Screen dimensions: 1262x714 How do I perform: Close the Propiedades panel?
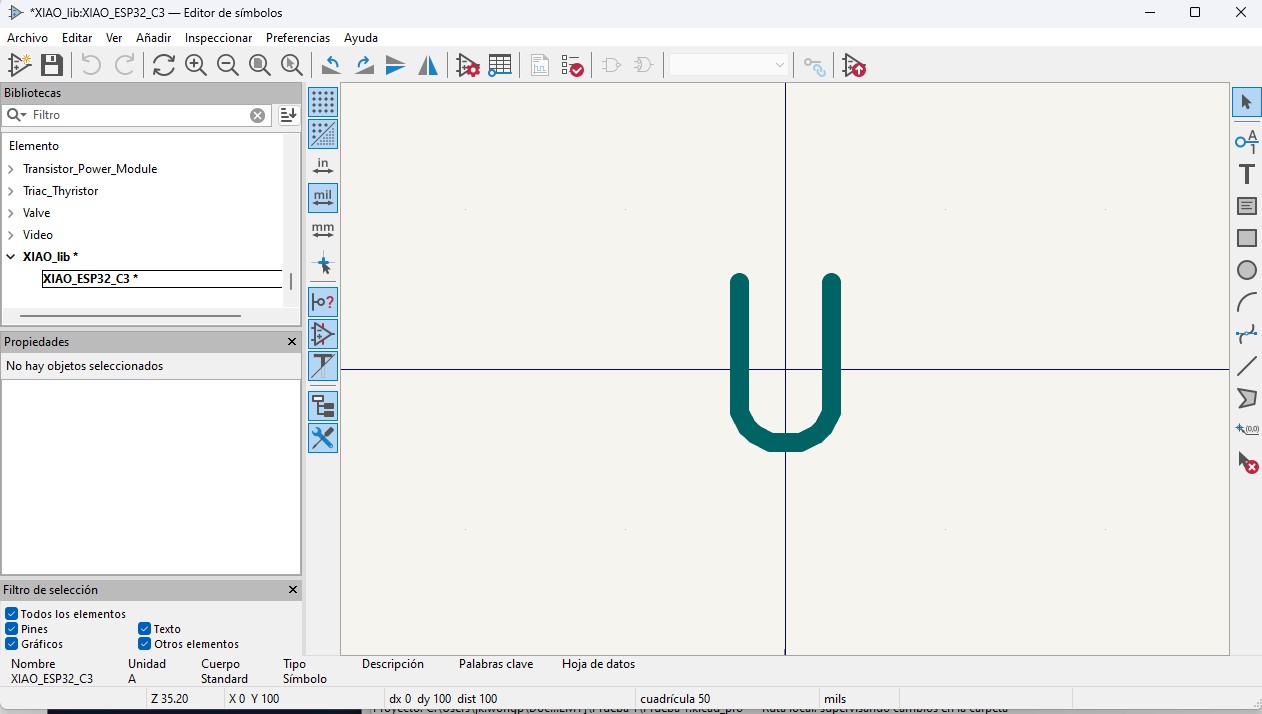point(292,342)
